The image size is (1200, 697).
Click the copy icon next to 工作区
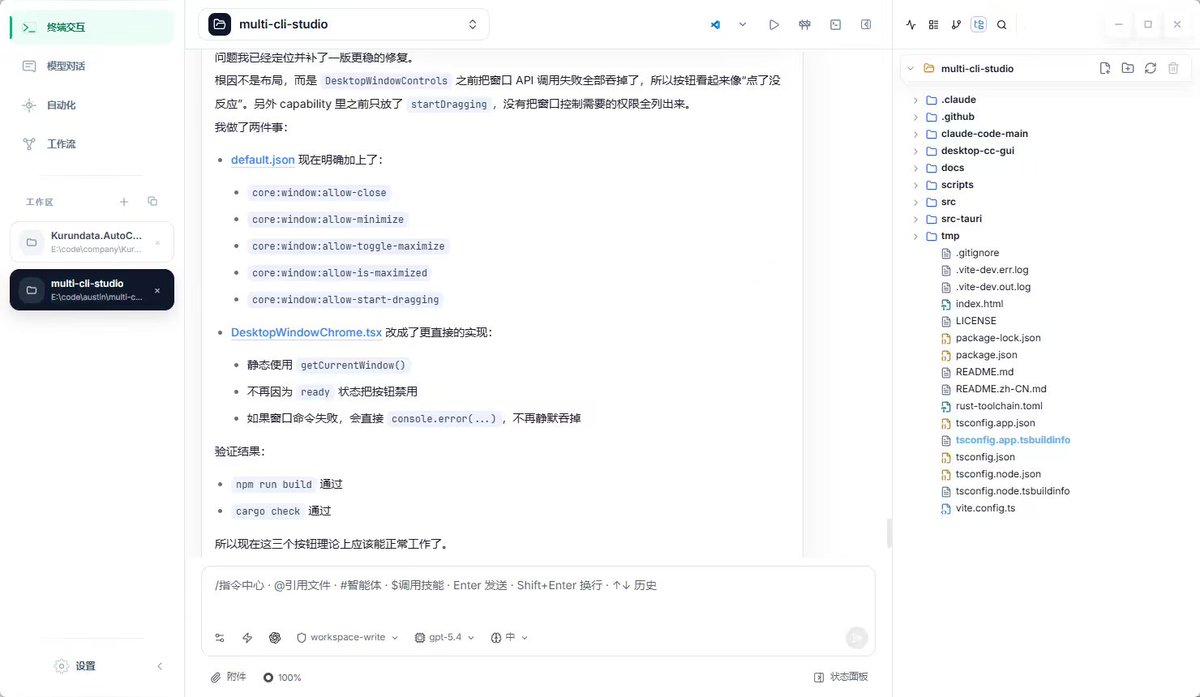[x=152, y=202]
